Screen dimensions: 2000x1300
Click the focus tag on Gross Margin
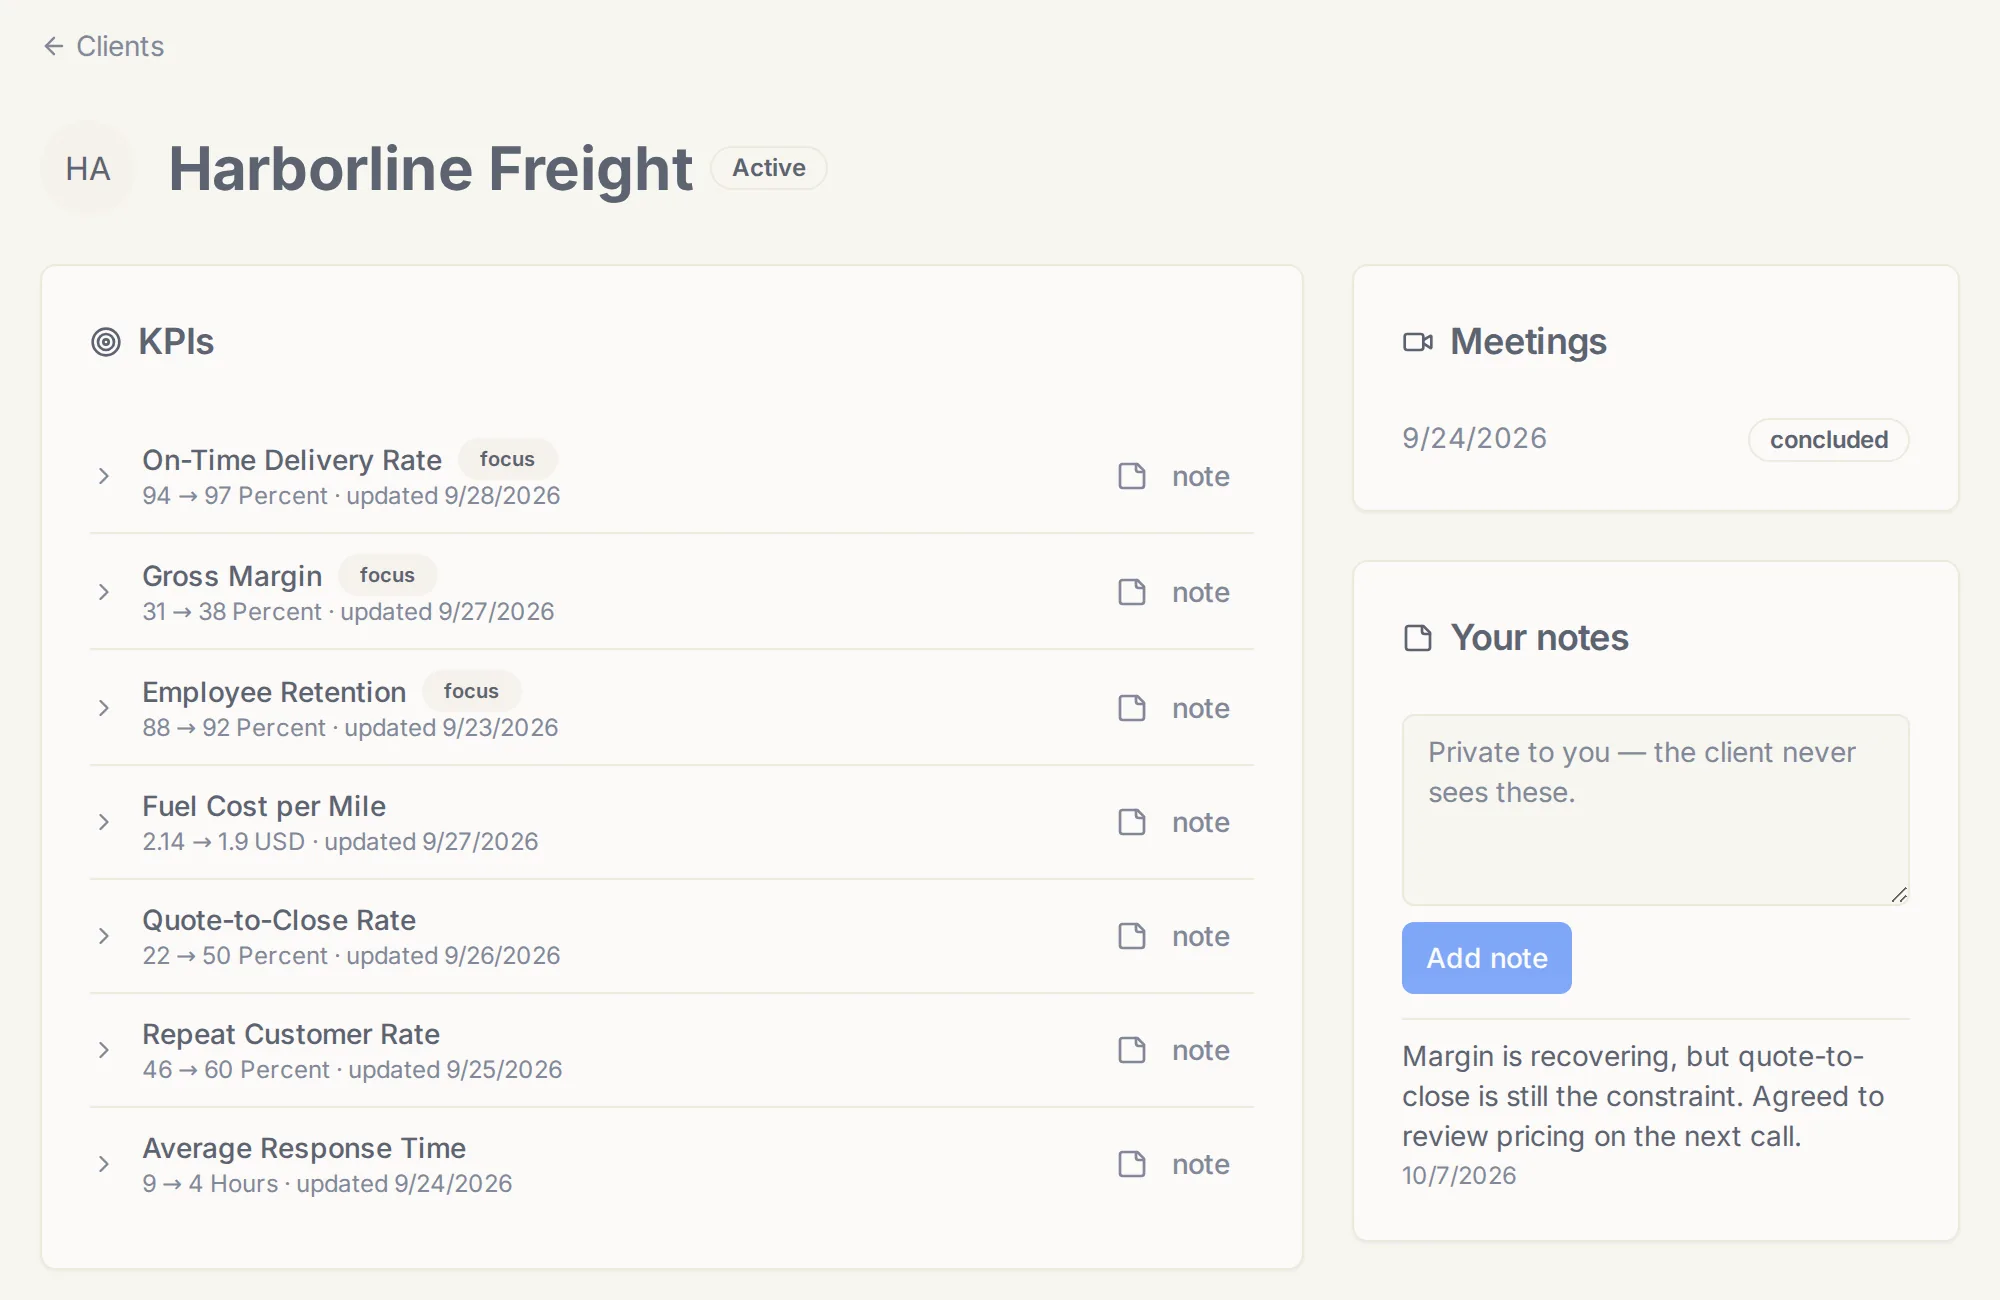pyautogui.click(x=387, y=575)
